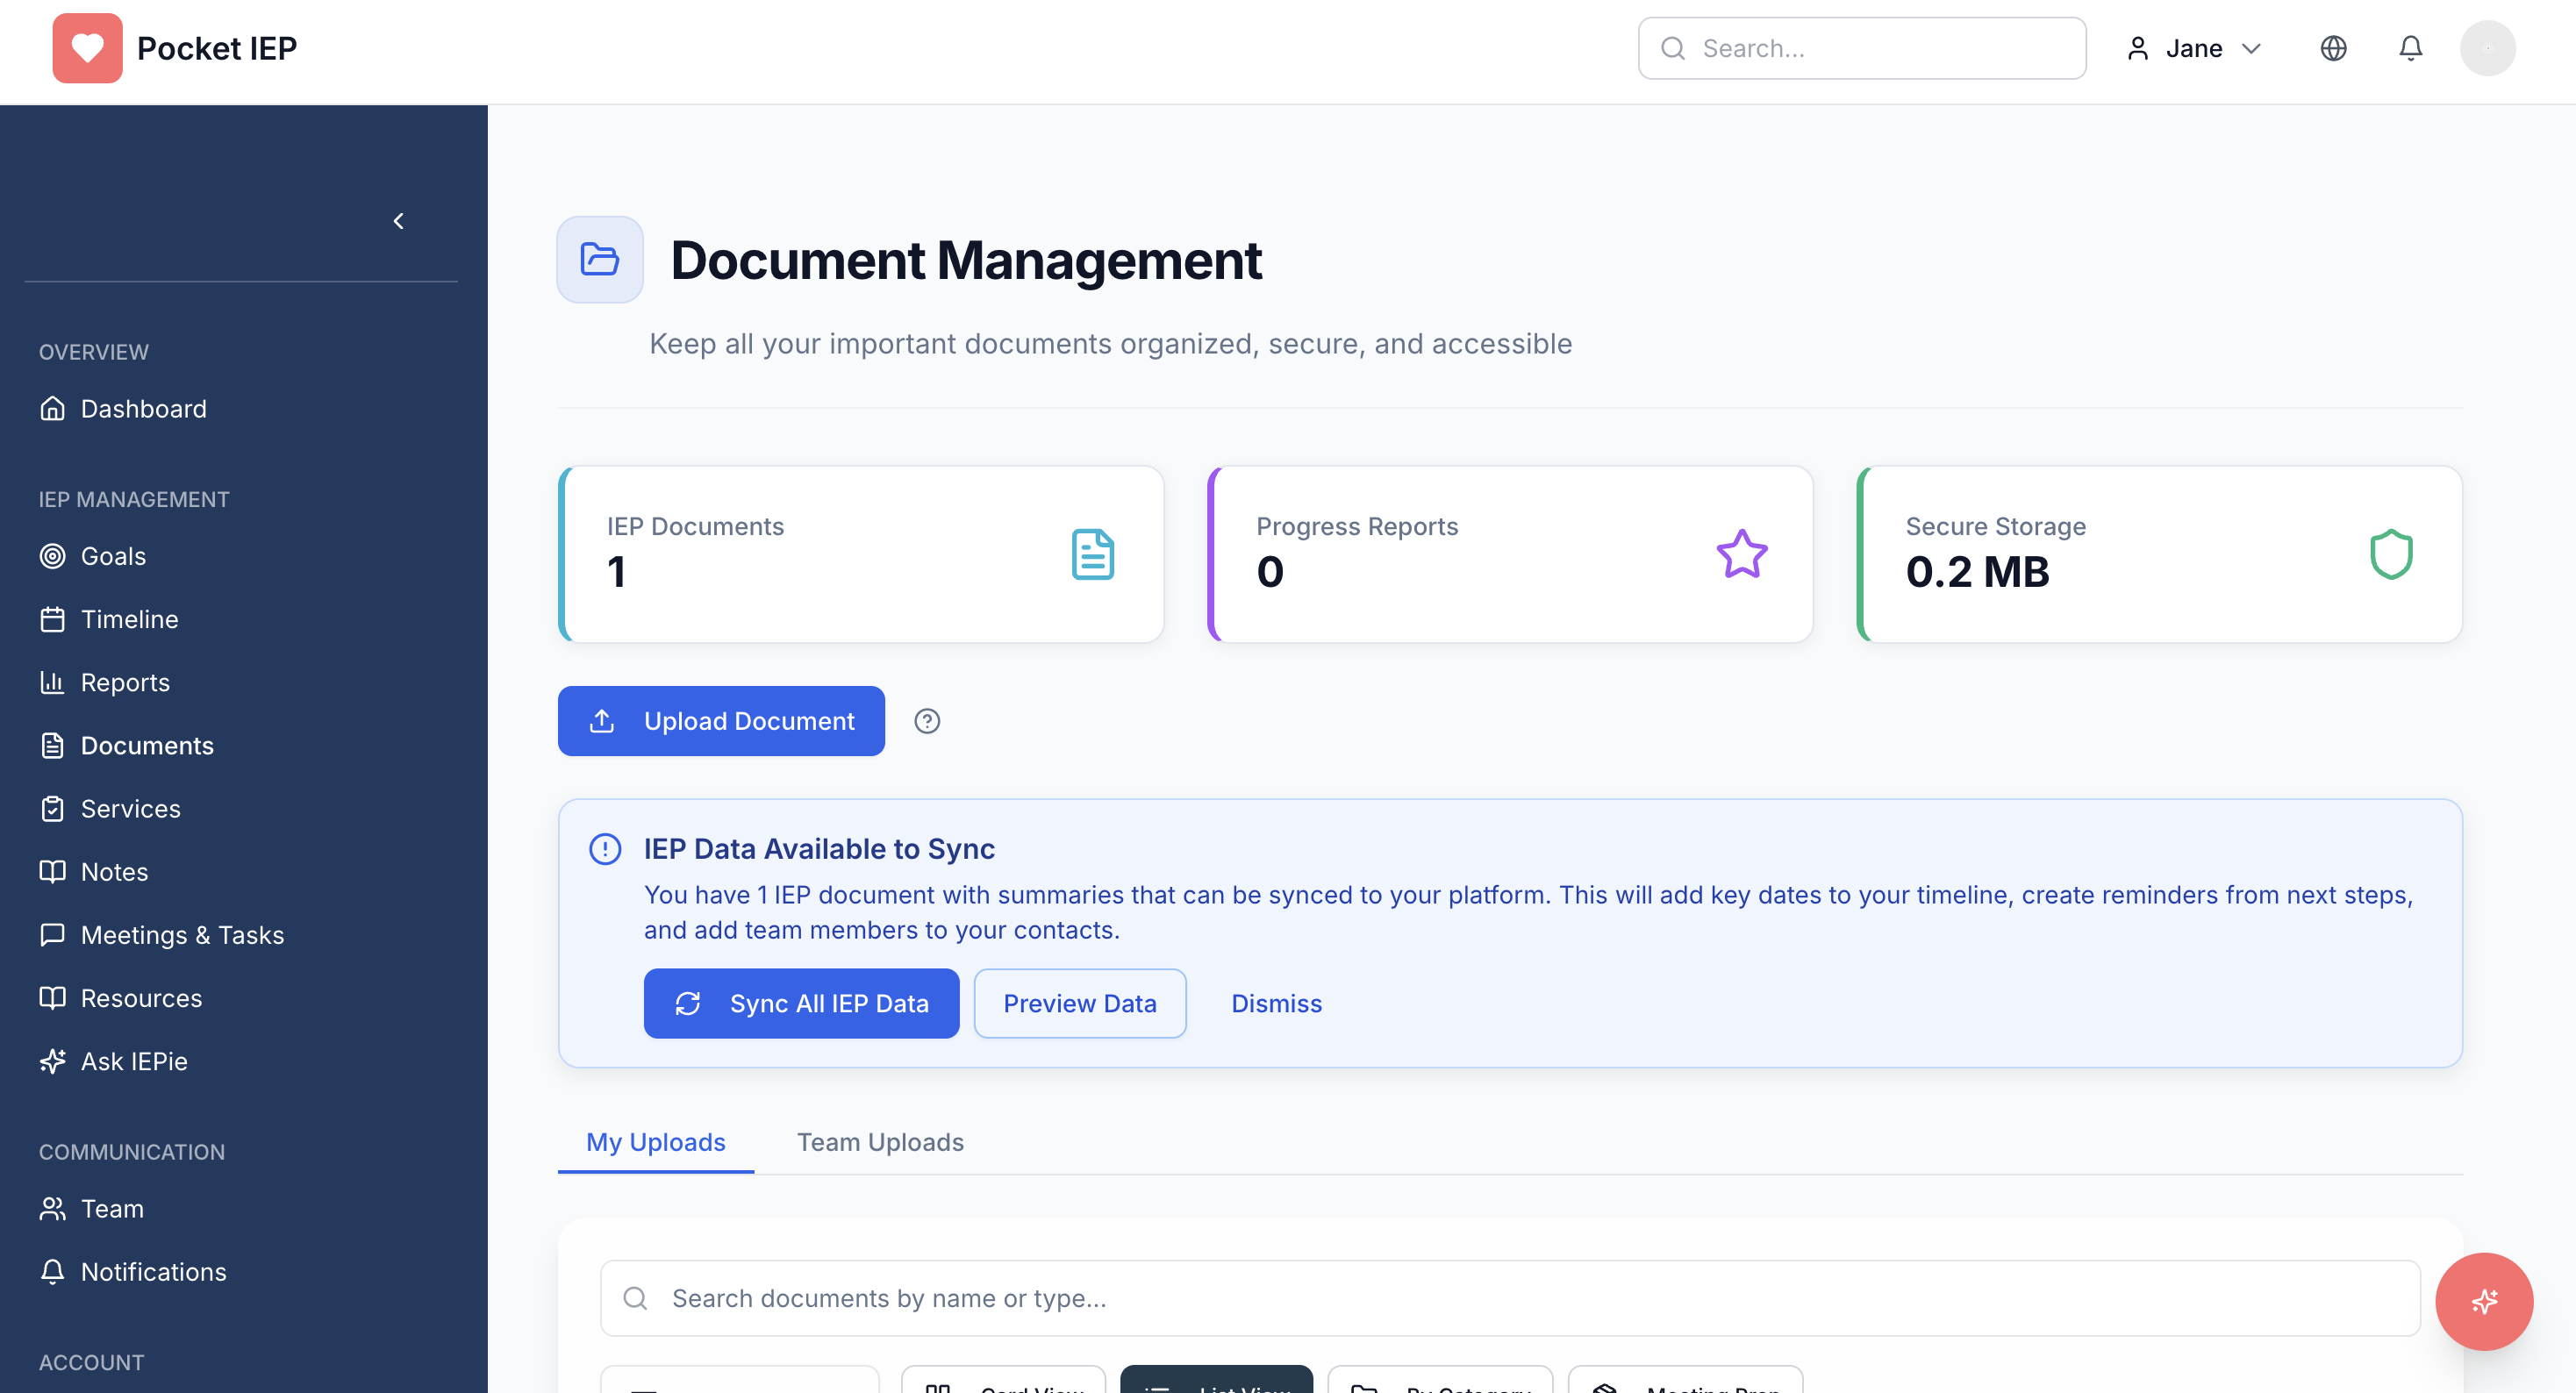
Task: Click the help question mark beside Upload Document
Action: [x=926, y=720]
